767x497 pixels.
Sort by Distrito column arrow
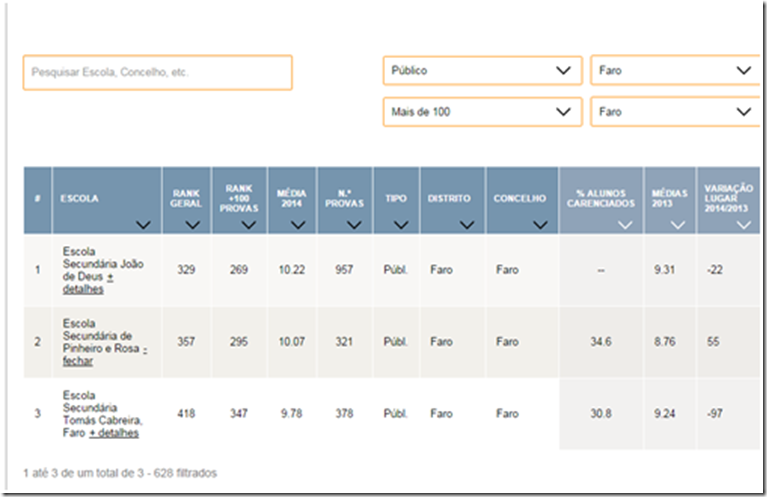coord(468,225)
